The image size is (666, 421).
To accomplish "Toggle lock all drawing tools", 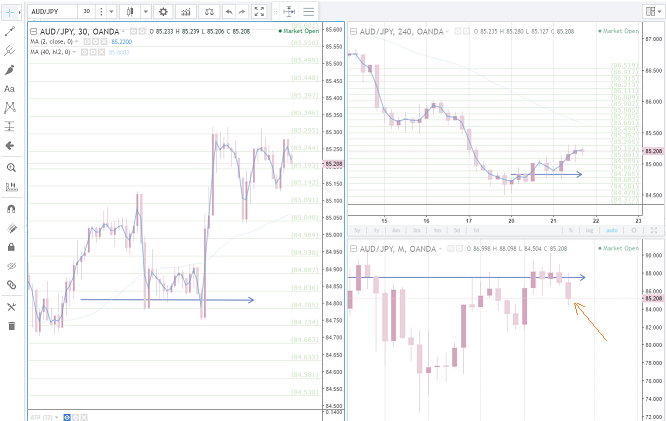I will tap(10, 246).
